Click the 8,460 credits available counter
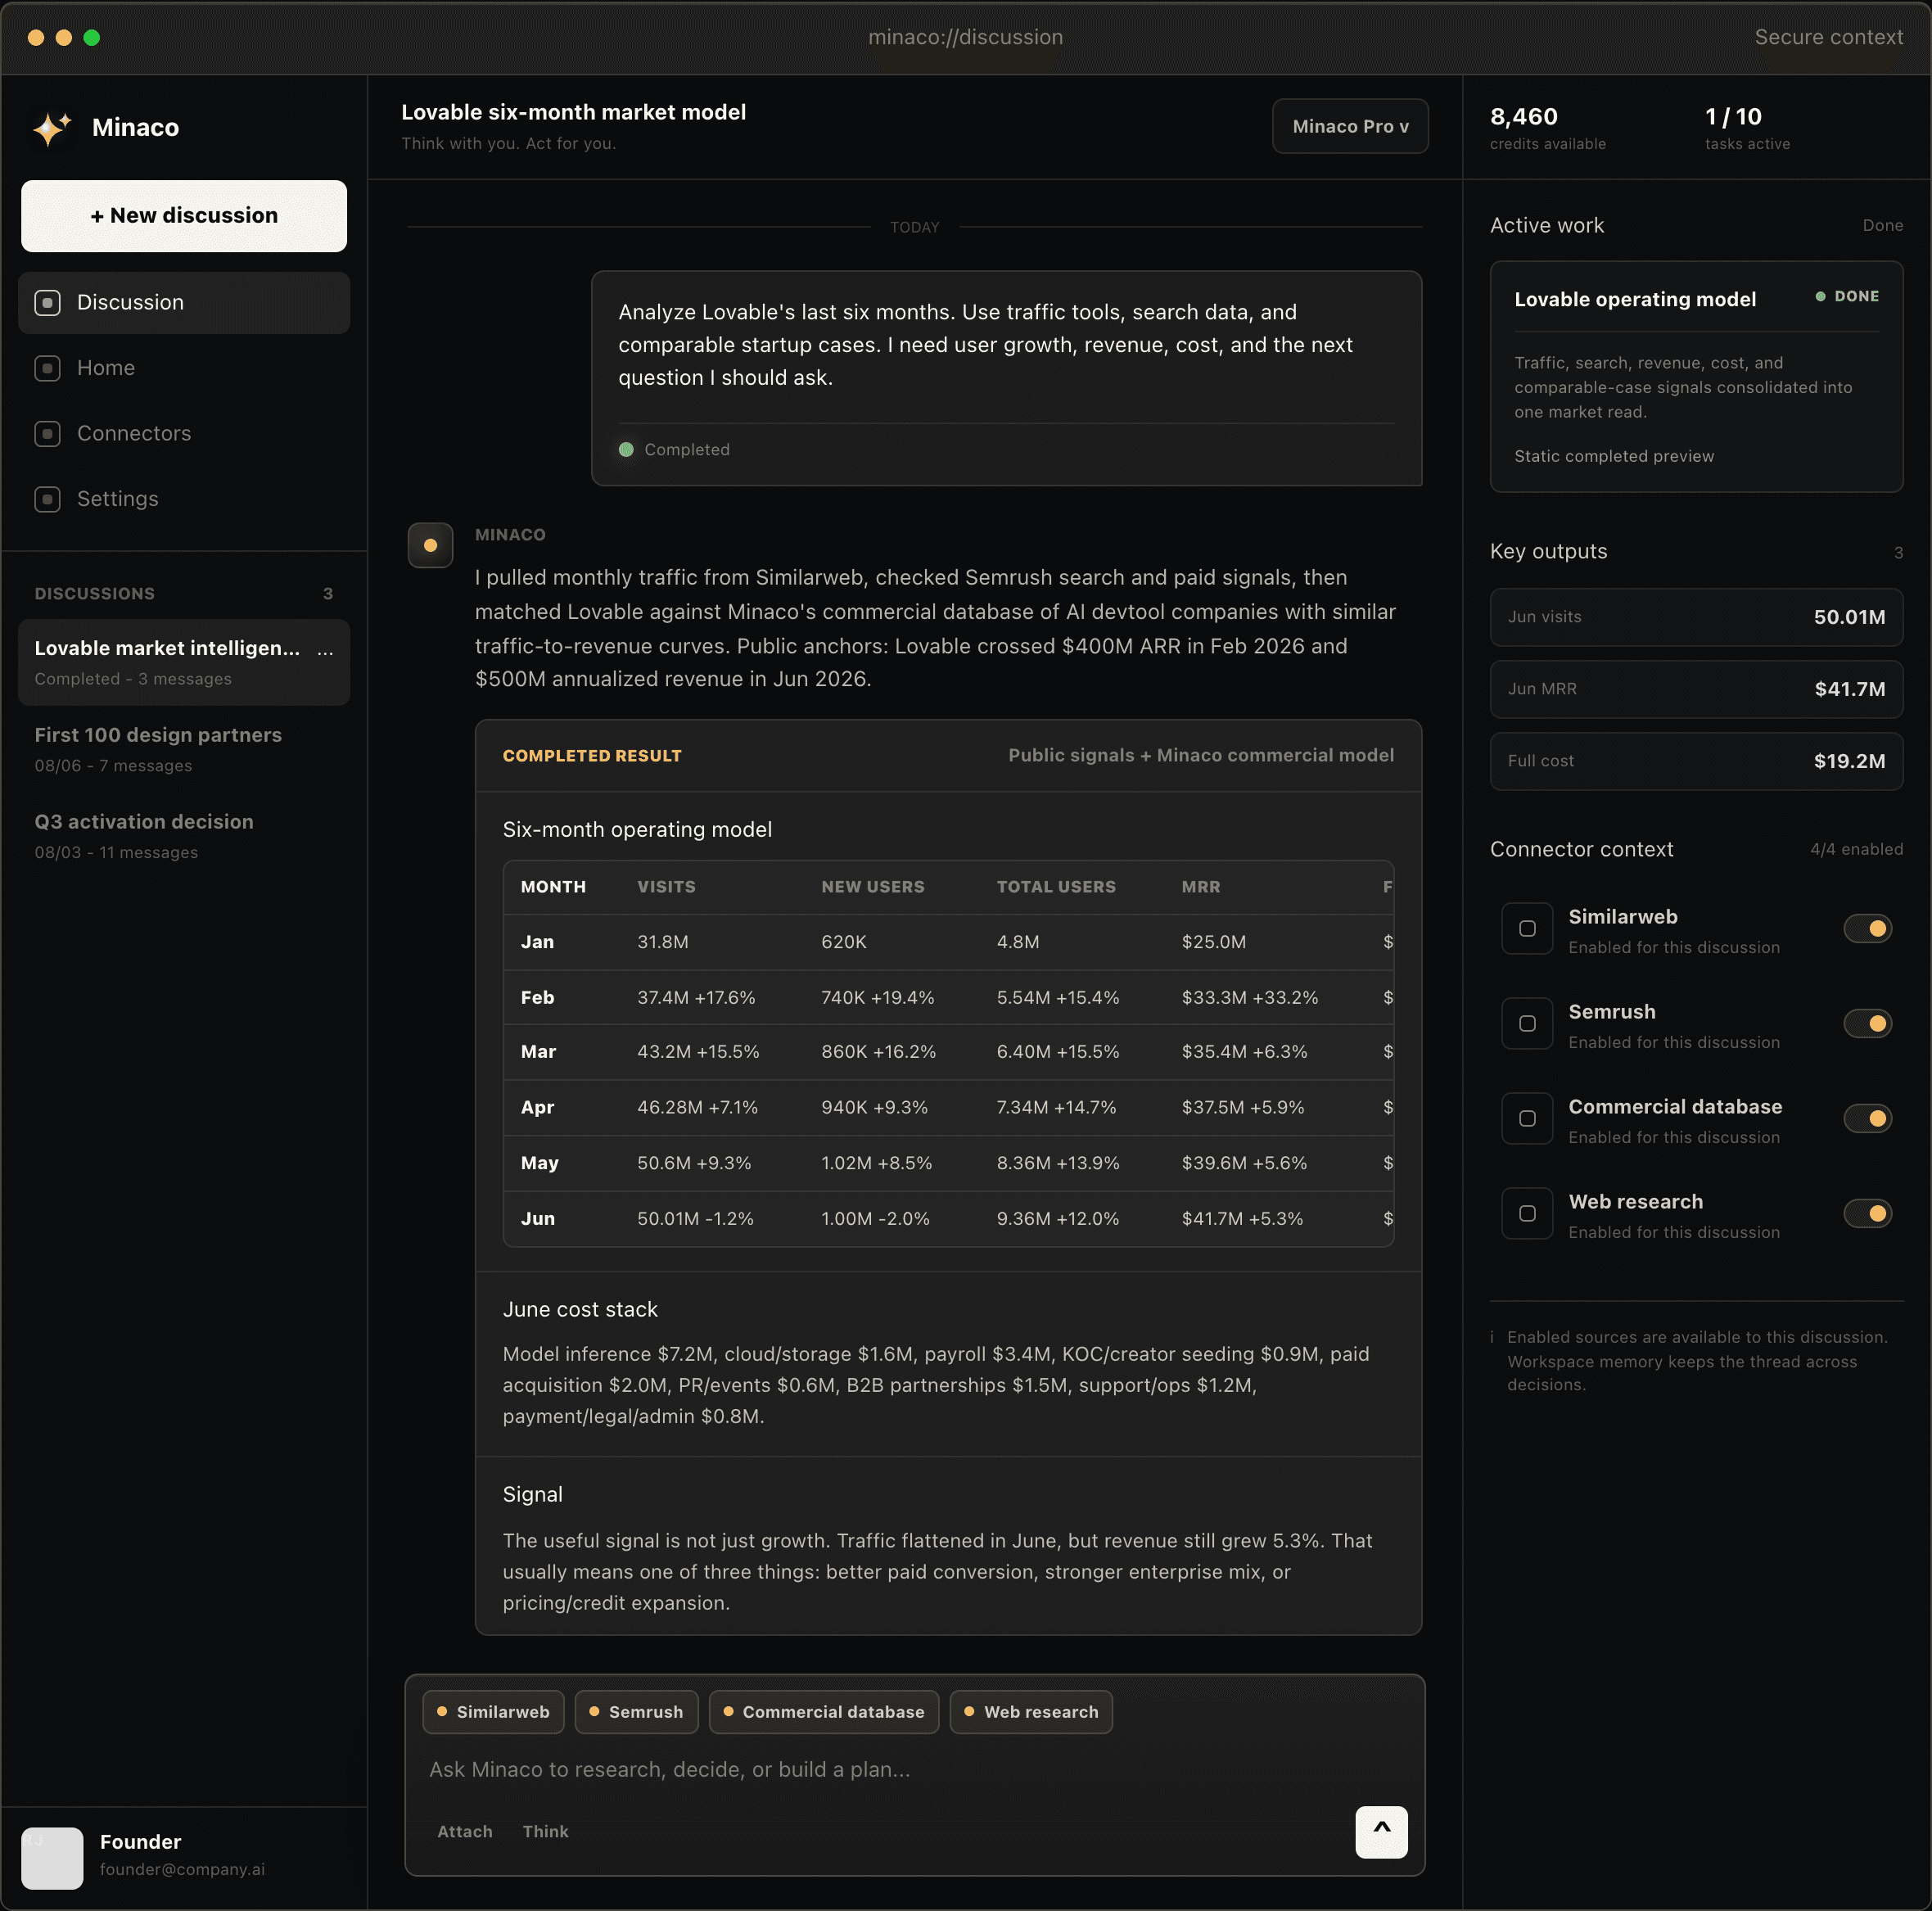The width and height of the screenshot is (1932, 1911). pos(1547,128)
